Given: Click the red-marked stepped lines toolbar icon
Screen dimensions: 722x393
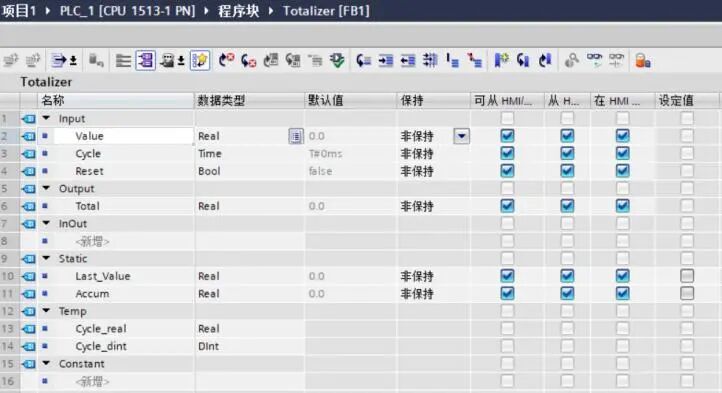Looking at the screenshot, I should (x=475, y=60).
